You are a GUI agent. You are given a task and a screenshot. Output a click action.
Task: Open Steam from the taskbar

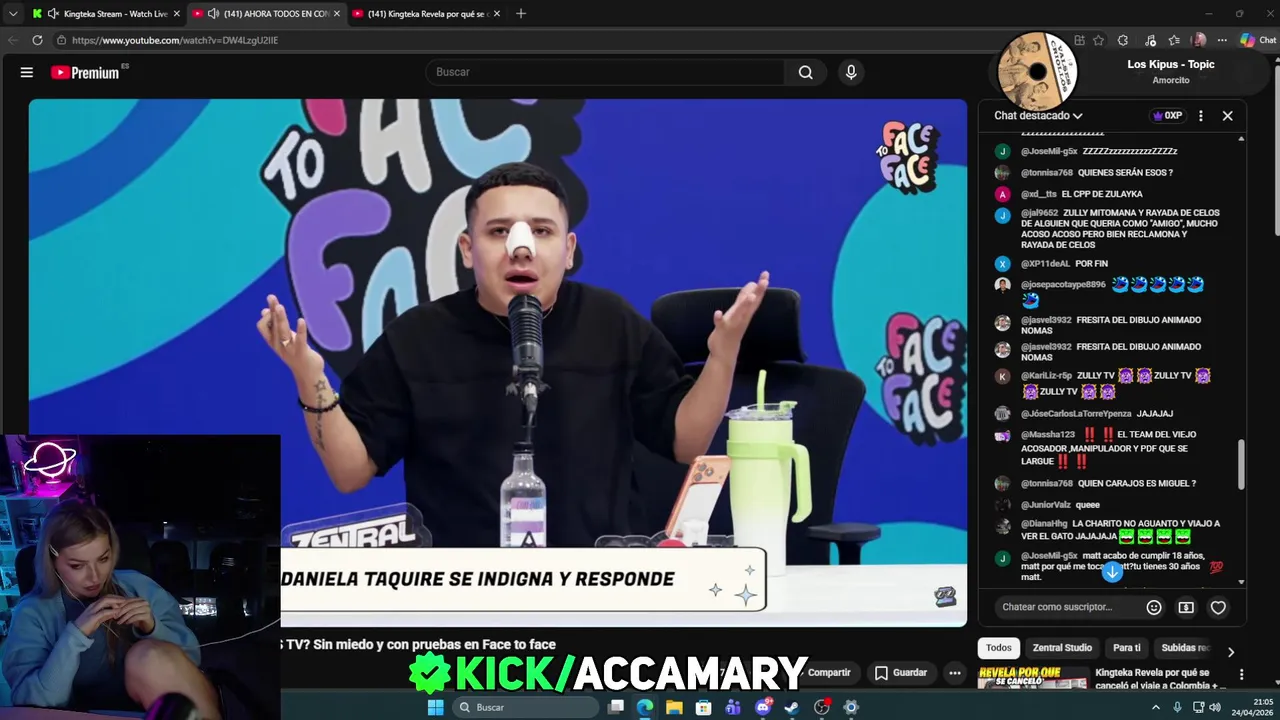coord(792,707)
